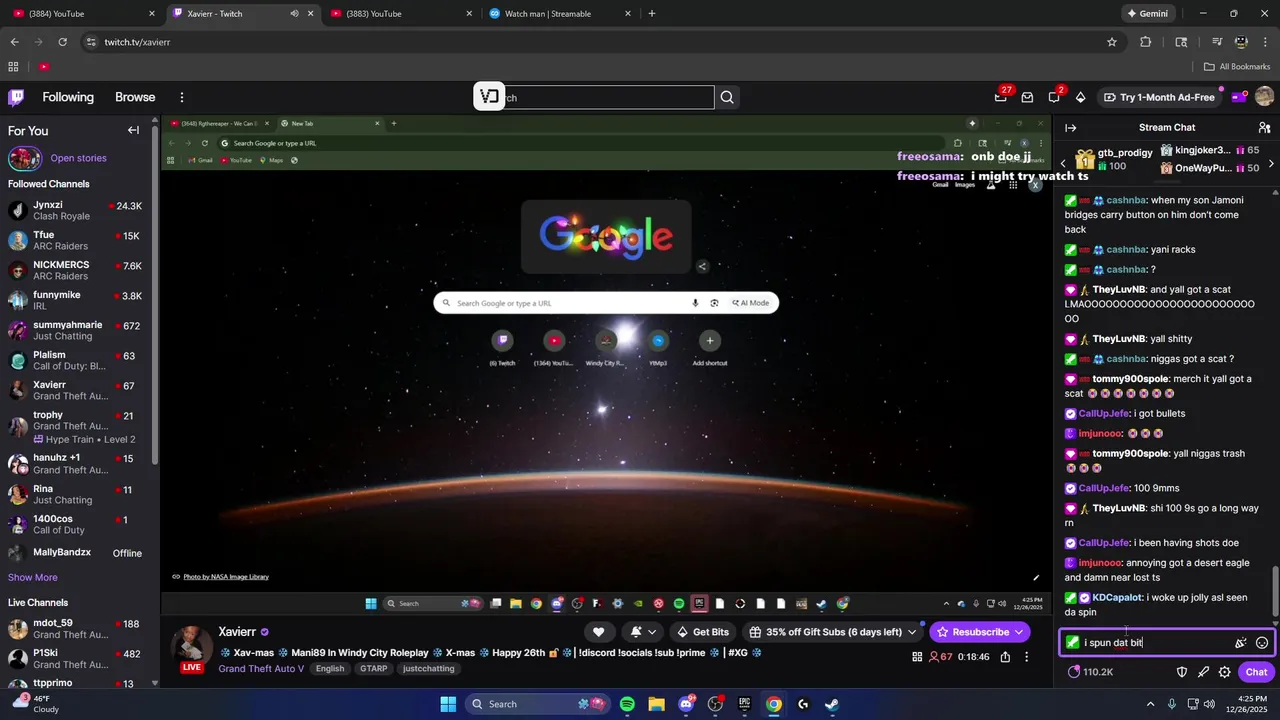Switch to the (3884) YouTube tab
The width and height of the screenshot is (1280, 720).
82,14
